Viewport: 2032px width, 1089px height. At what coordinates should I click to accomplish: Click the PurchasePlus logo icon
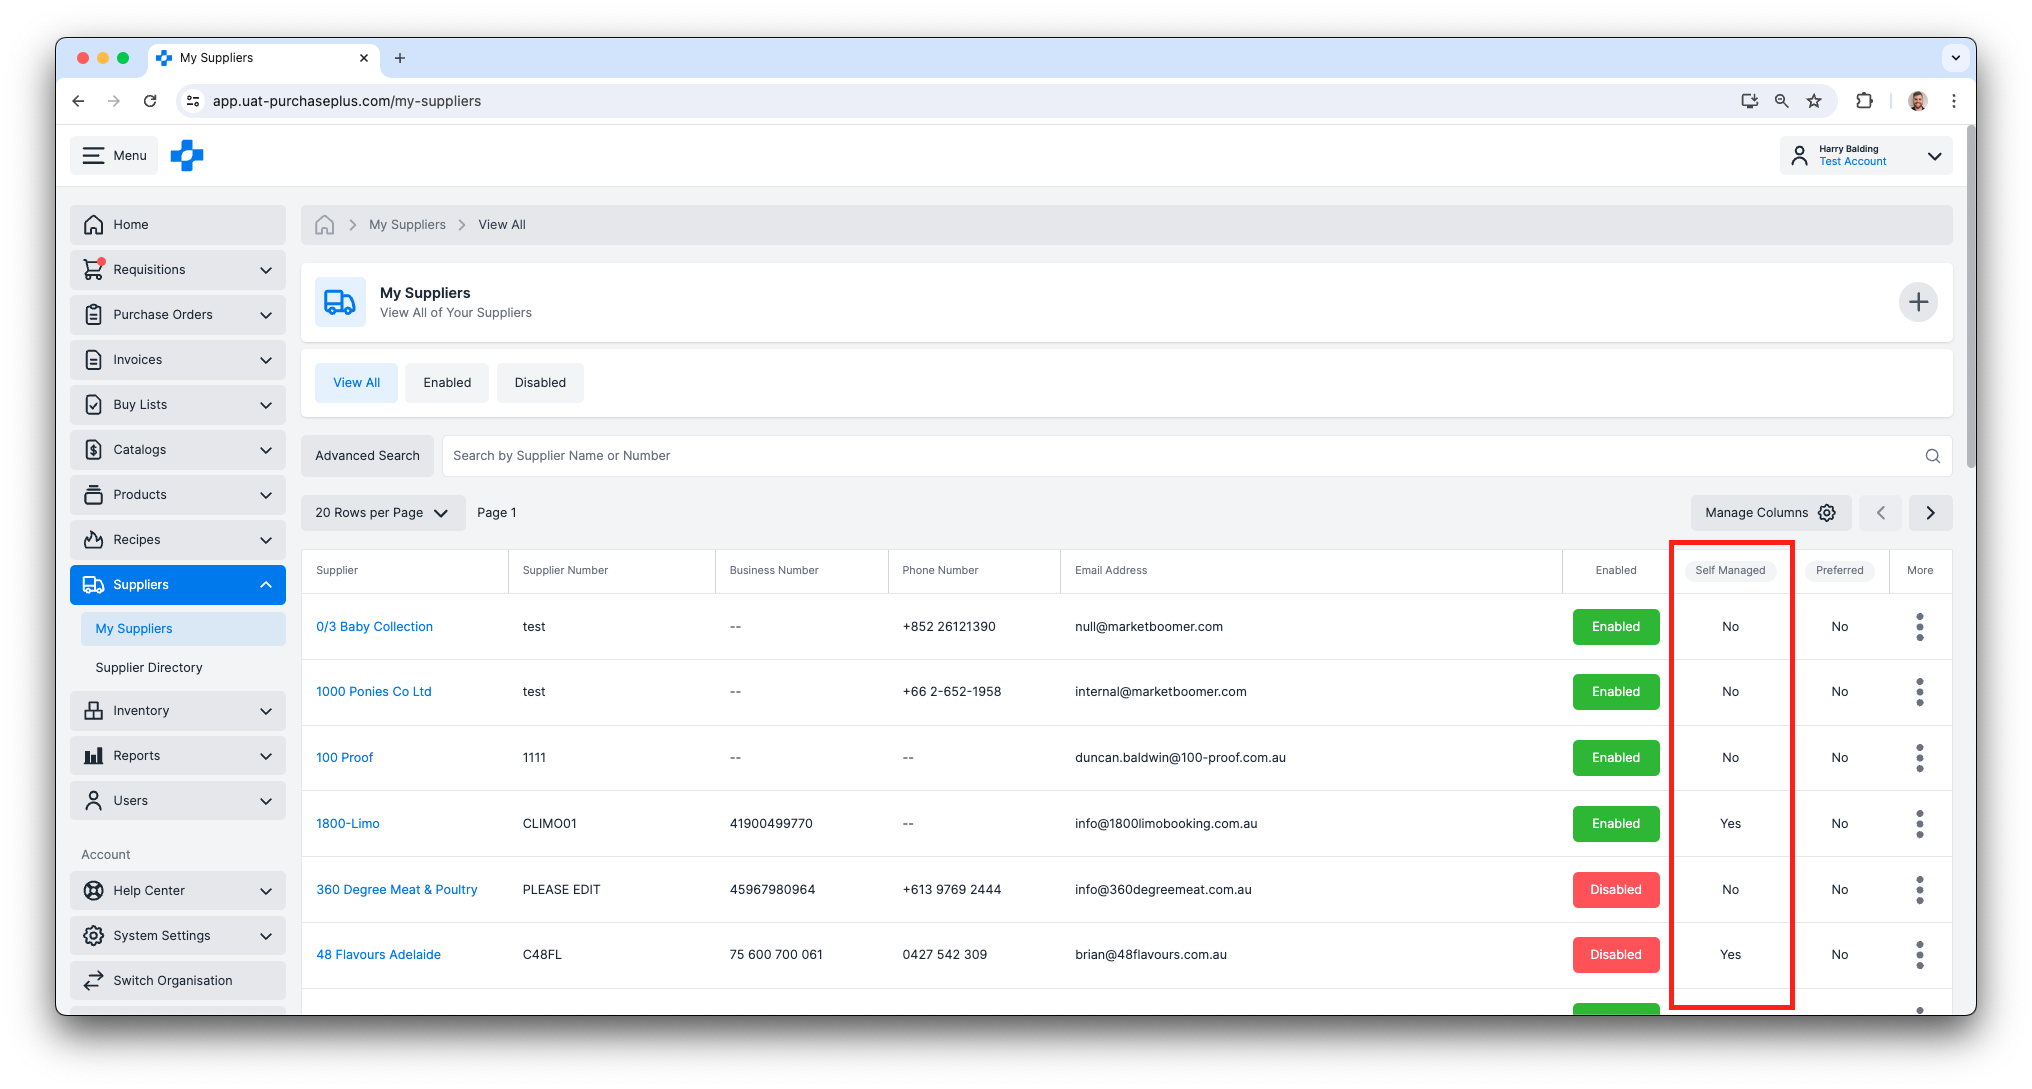pyautogui.click(x=187, y=156)
